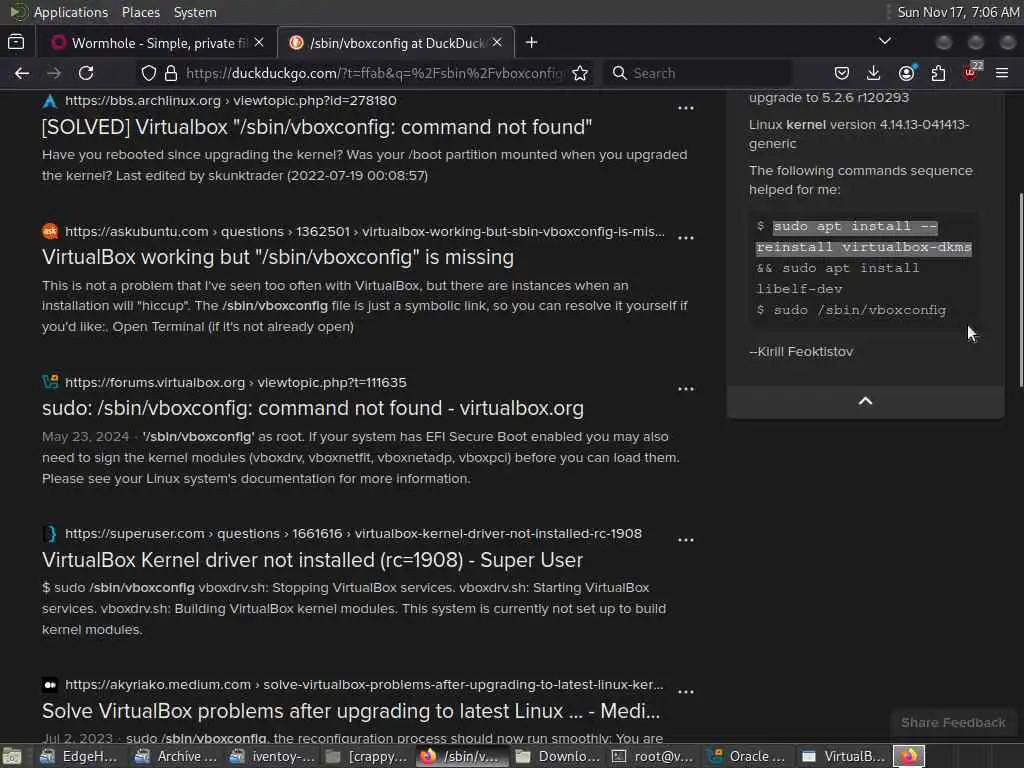Viewport: 1024px width, 768px height.
Task: Click the bbs.archlinux.org URL breadcrumb
Action: pos(231,101)
